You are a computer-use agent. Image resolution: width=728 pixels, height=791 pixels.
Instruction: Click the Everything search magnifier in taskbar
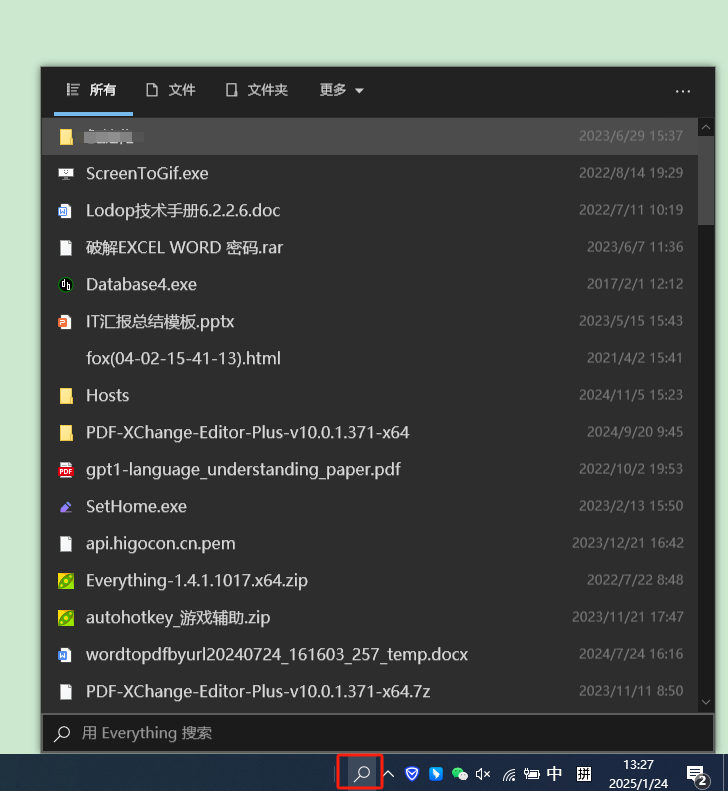[361, 773]
